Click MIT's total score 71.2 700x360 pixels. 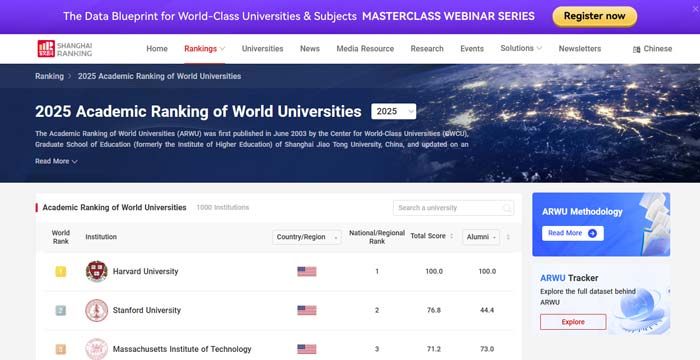[434, 349]
